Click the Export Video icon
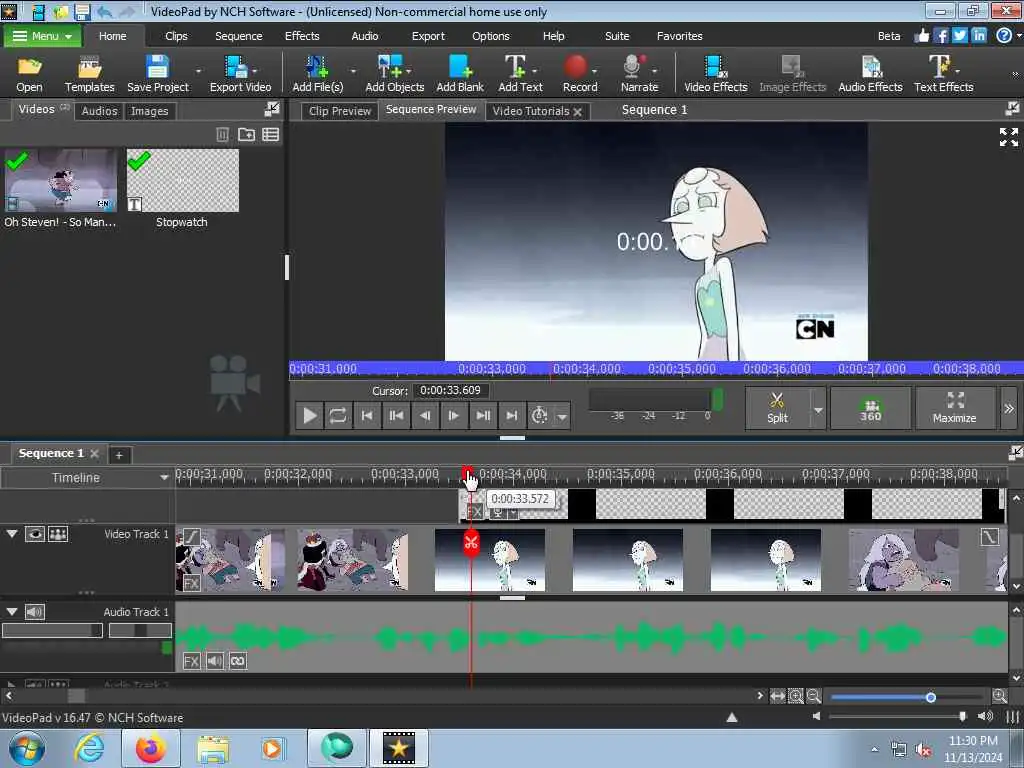 [x=240, y=73]
